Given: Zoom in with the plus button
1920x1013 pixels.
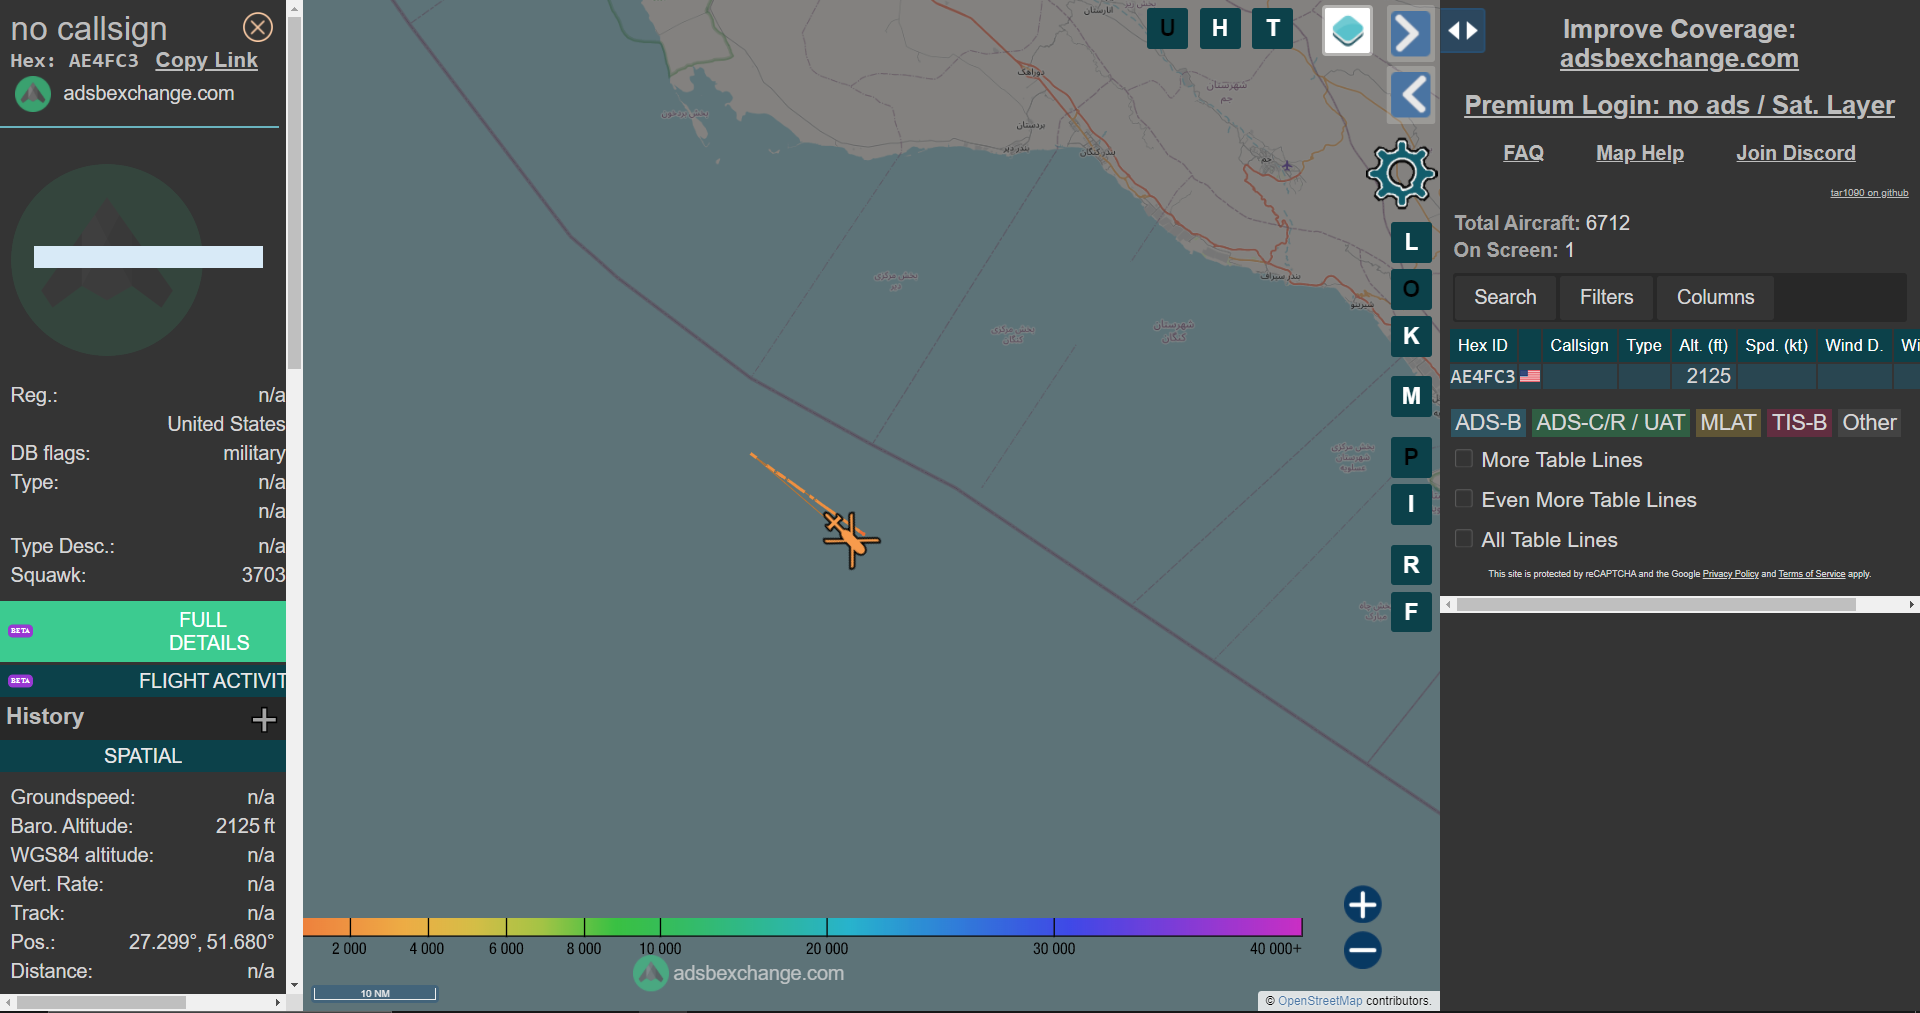Looking at the screenshot, I should pyautogui.click(x=1362, y=904).
